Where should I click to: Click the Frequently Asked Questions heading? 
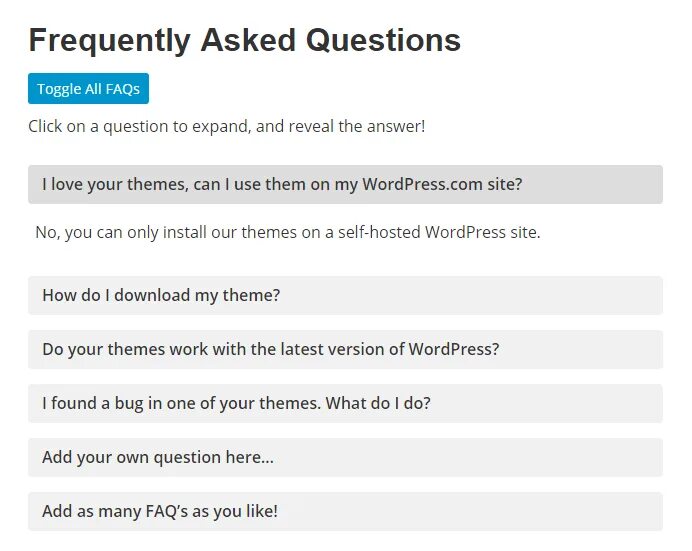pyautogui.click(x=244, y=40)
